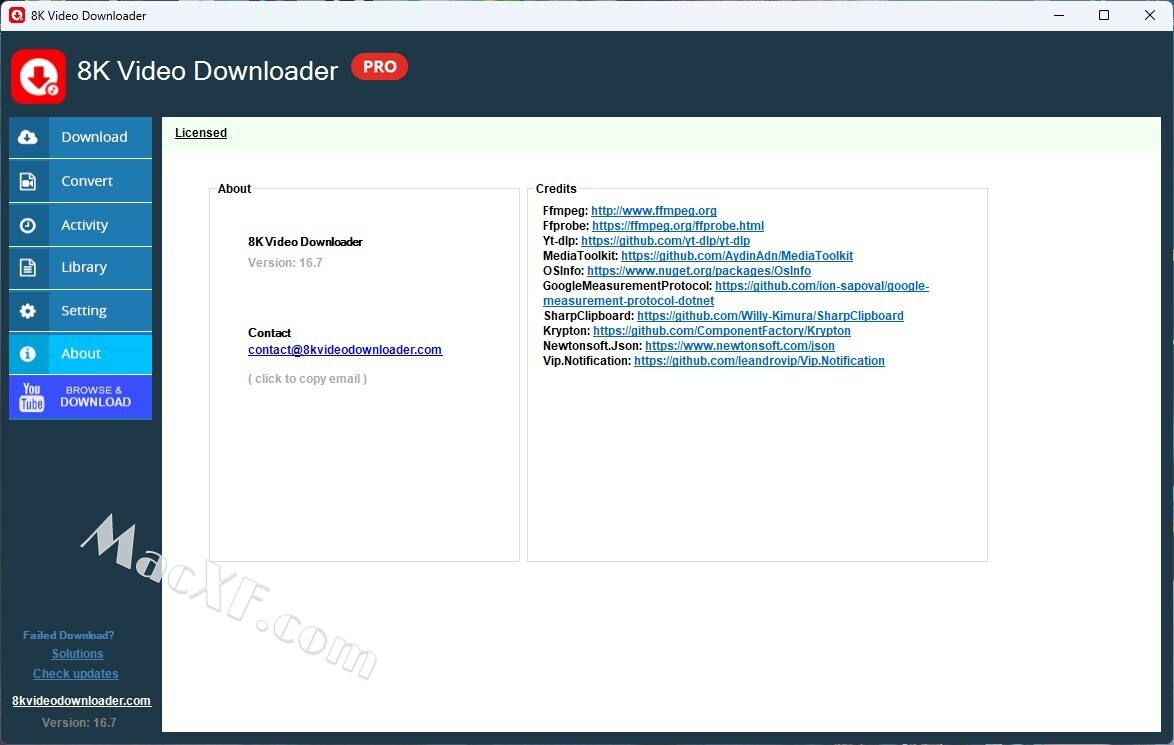This screenshot has width=1174, height=745.
Task: Maximize the application window
Action: point(1104,15)
